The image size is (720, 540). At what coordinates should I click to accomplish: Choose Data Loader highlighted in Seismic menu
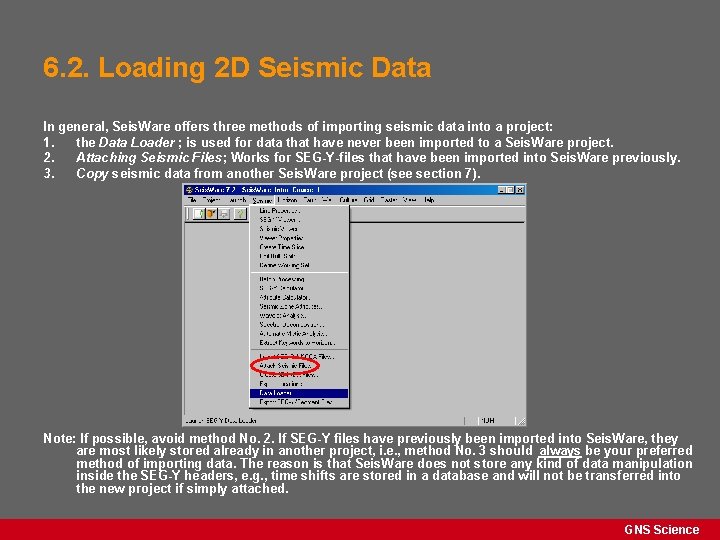coord(299,393)
